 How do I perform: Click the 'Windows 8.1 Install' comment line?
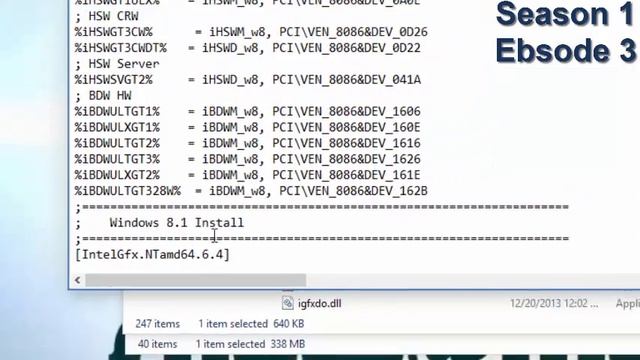tap(159, 223)
